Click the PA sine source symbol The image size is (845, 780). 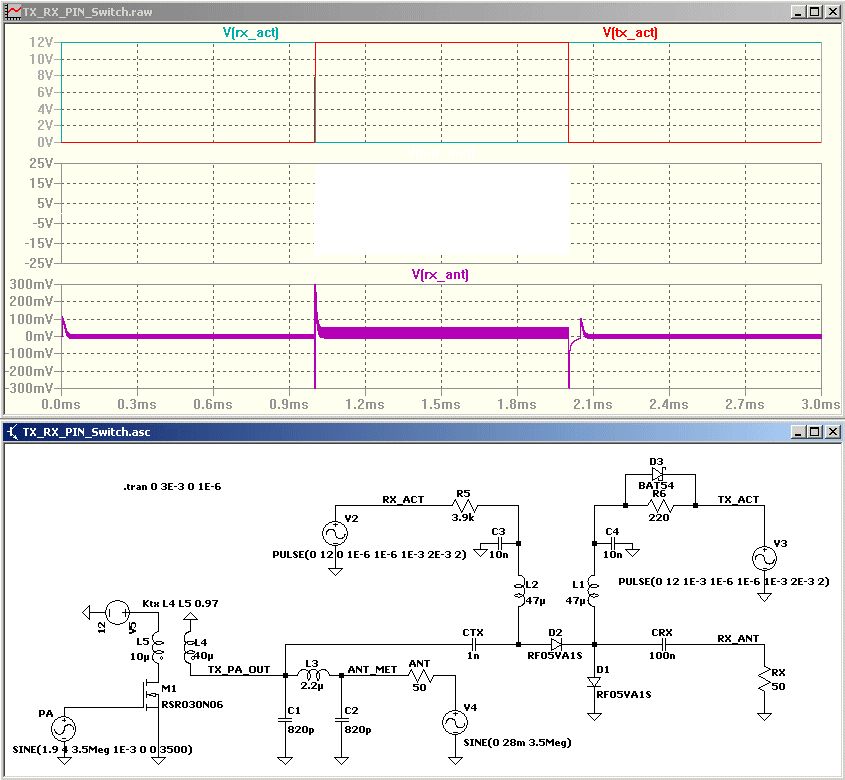pos(63,729)
